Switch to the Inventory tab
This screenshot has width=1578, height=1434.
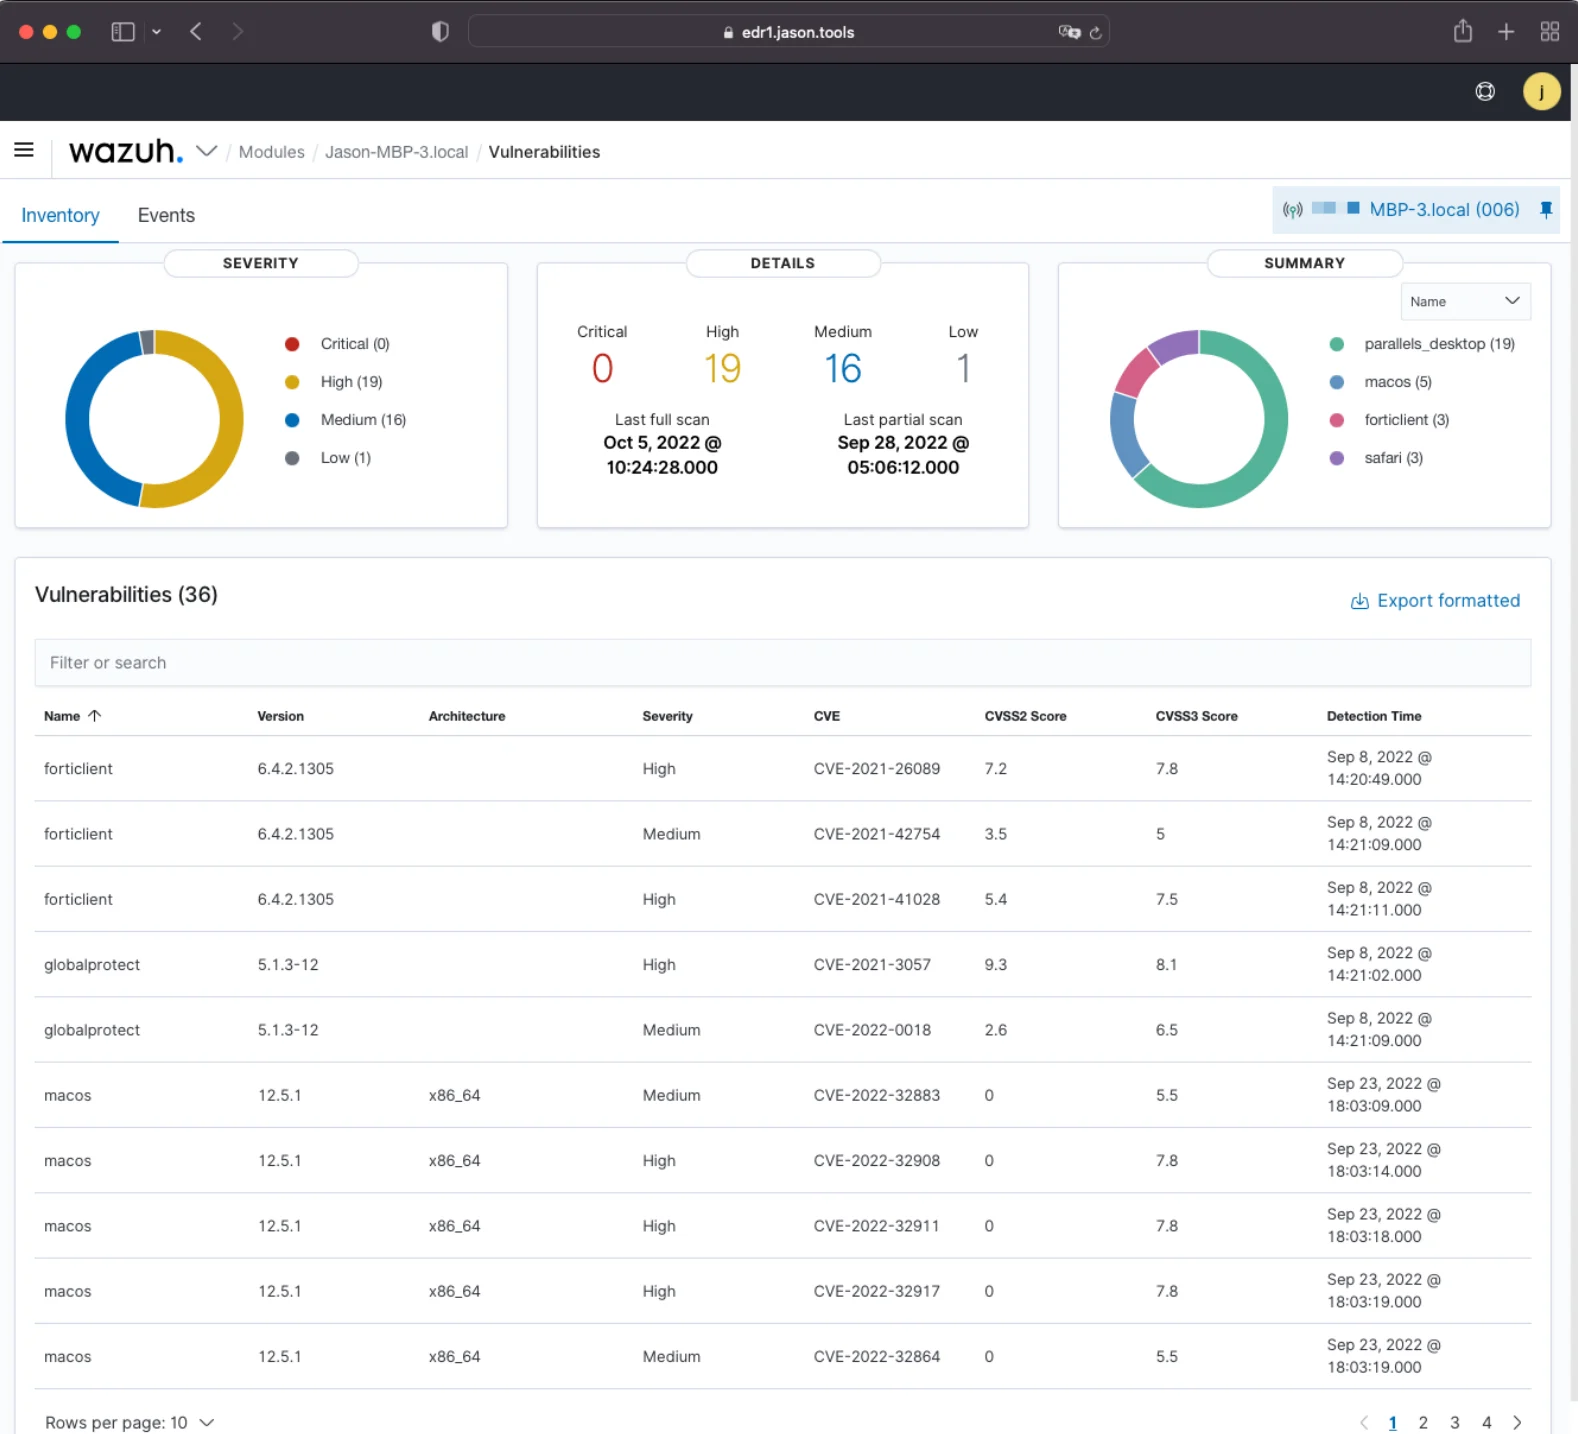coord(60,215)
